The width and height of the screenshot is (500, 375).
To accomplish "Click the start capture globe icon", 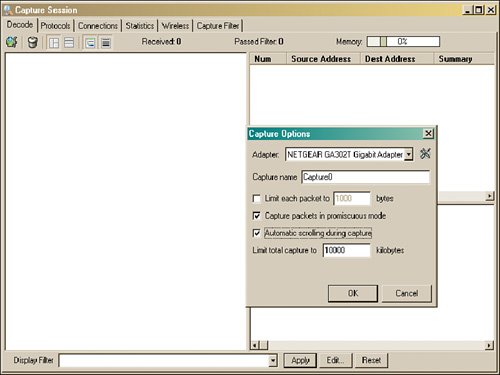I will (x=12, y=42).
